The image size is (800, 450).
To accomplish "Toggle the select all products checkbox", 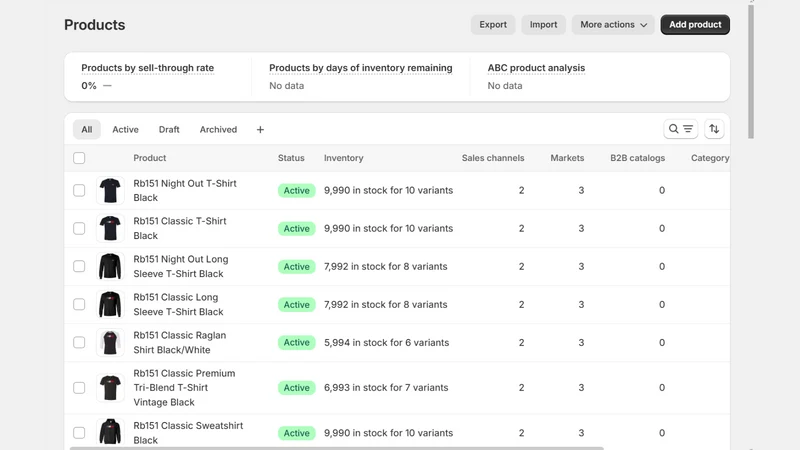I will click(79, 158).
